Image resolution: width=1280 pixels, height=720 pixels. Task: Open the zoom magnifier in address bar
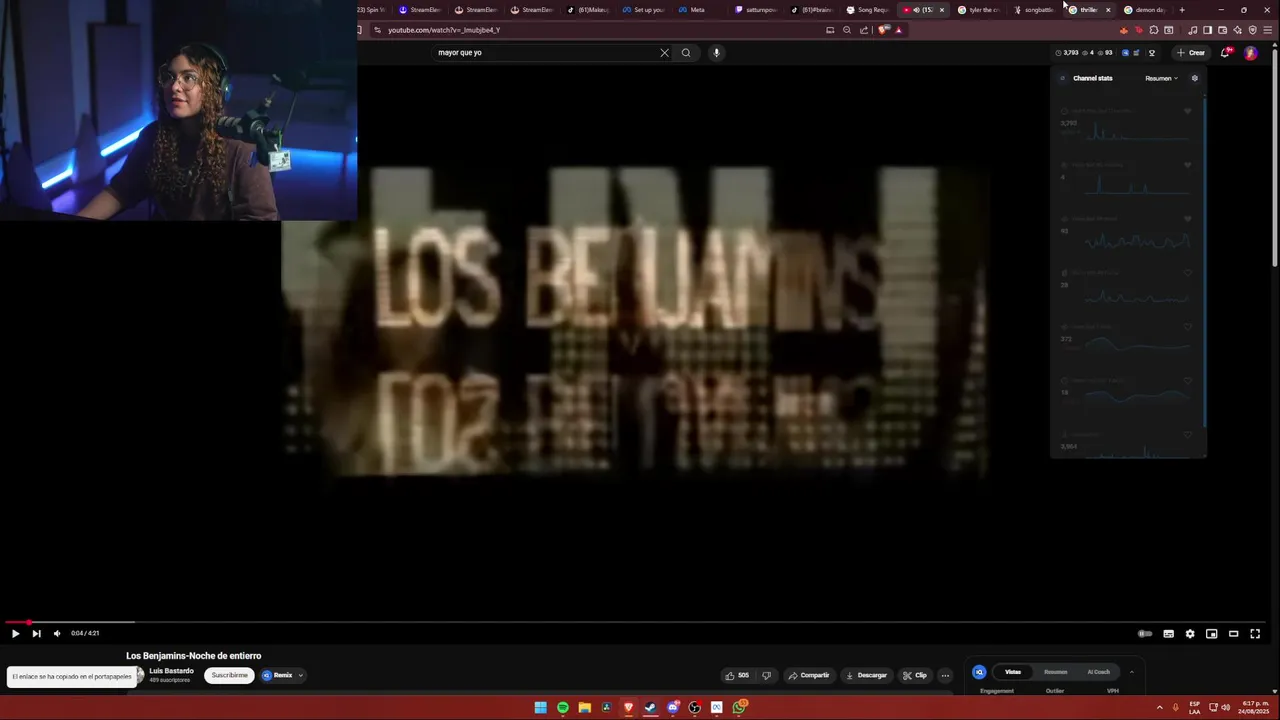click(847, 30)
